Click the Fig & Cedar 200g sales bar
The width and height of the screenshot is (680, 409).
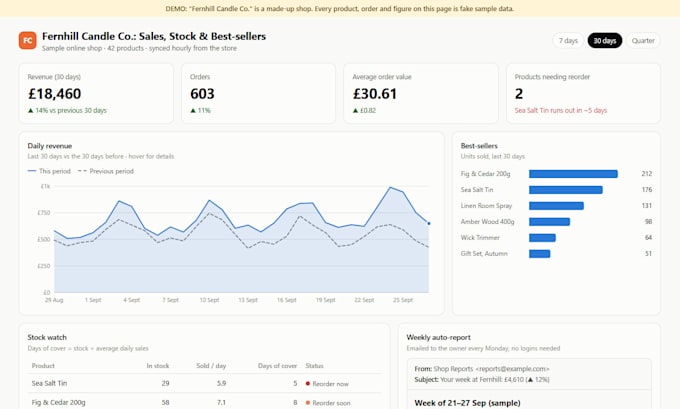click(573, 174)
